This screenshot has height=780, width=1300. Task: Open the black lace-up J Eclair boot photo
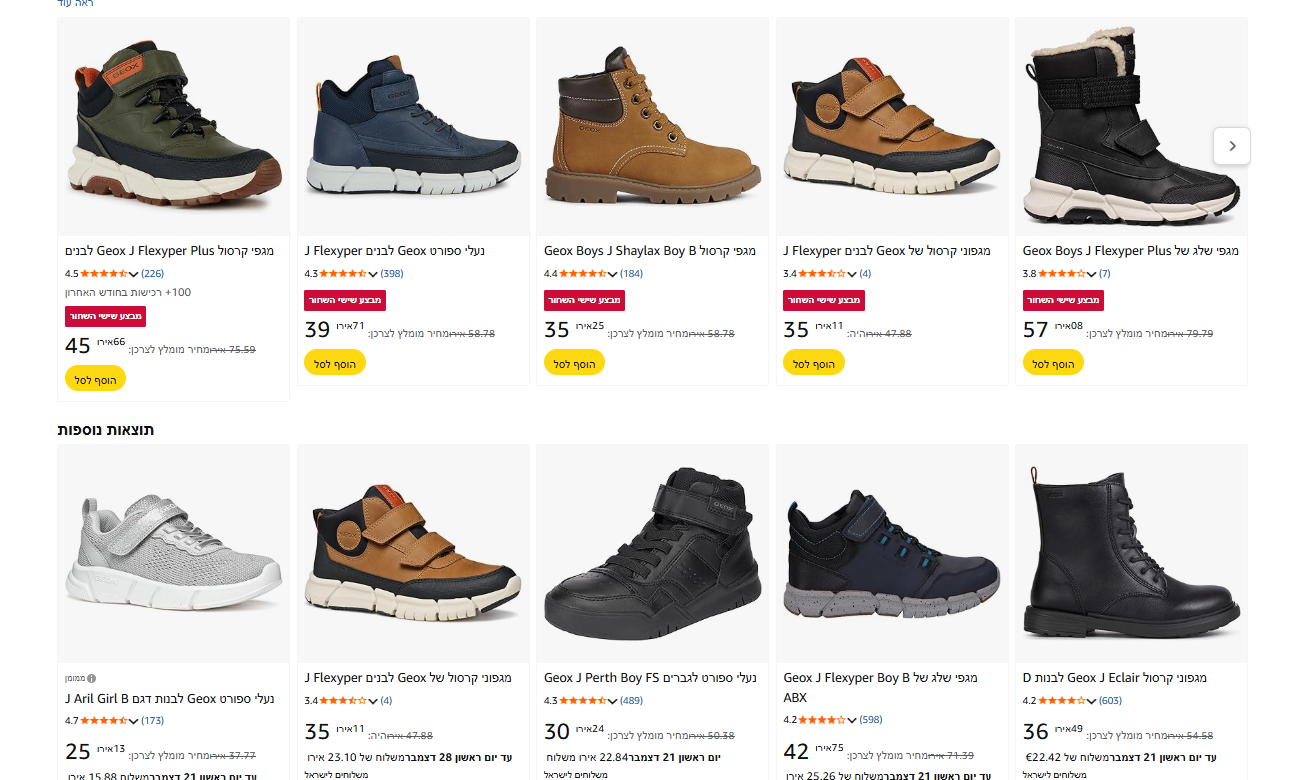point(1131,553)
